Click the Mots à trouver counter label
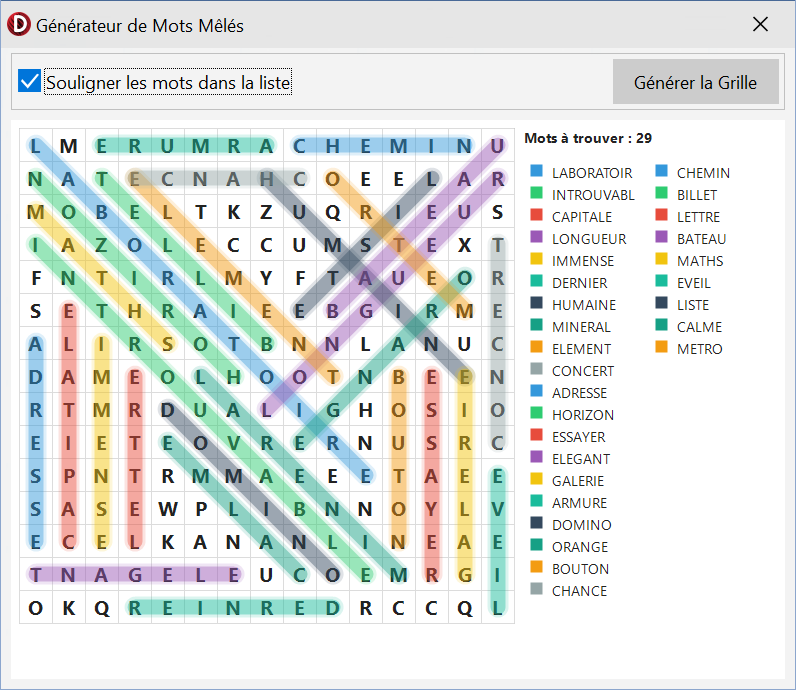Viewport: 796px width, 690px height. click(x=588, y=138)
